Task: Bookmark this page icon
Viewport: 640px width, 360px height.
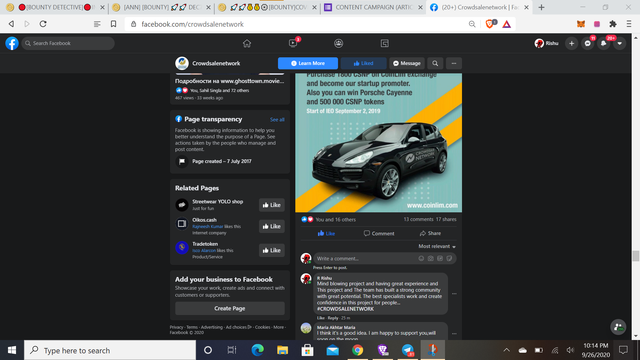Action: (113, 24)
